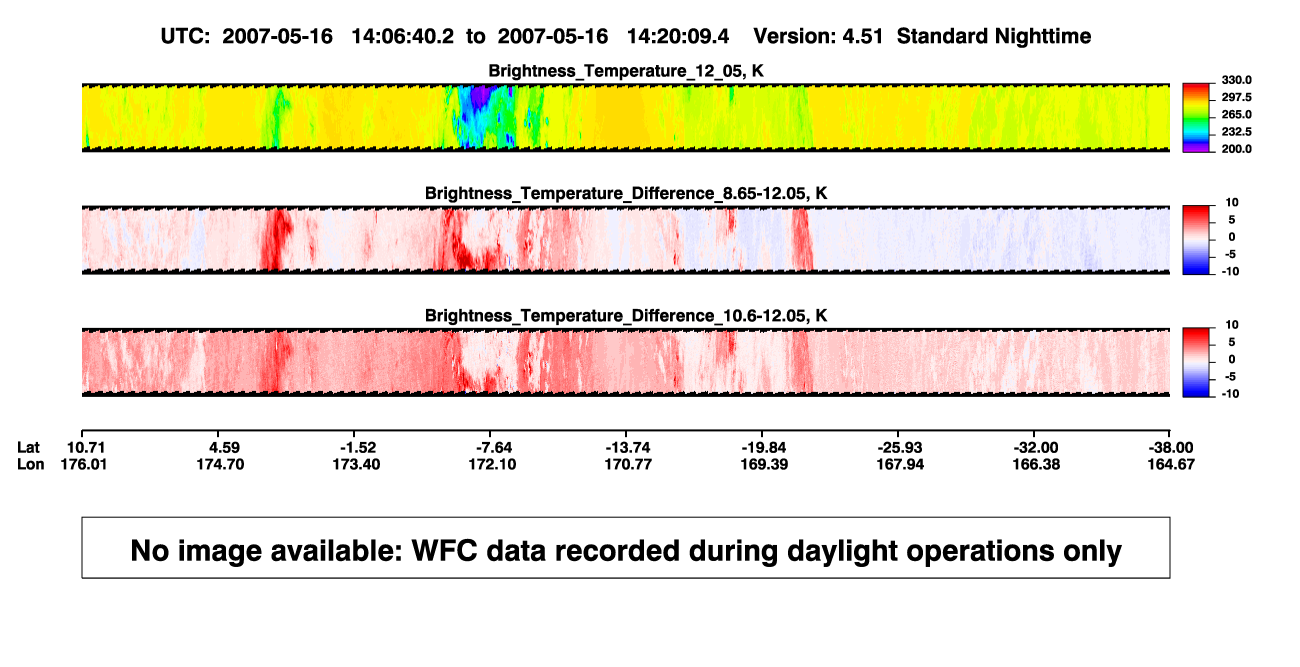Click longitude value 166.38
Screen dimensions: 1300x667
click(x=1037, y=464)
